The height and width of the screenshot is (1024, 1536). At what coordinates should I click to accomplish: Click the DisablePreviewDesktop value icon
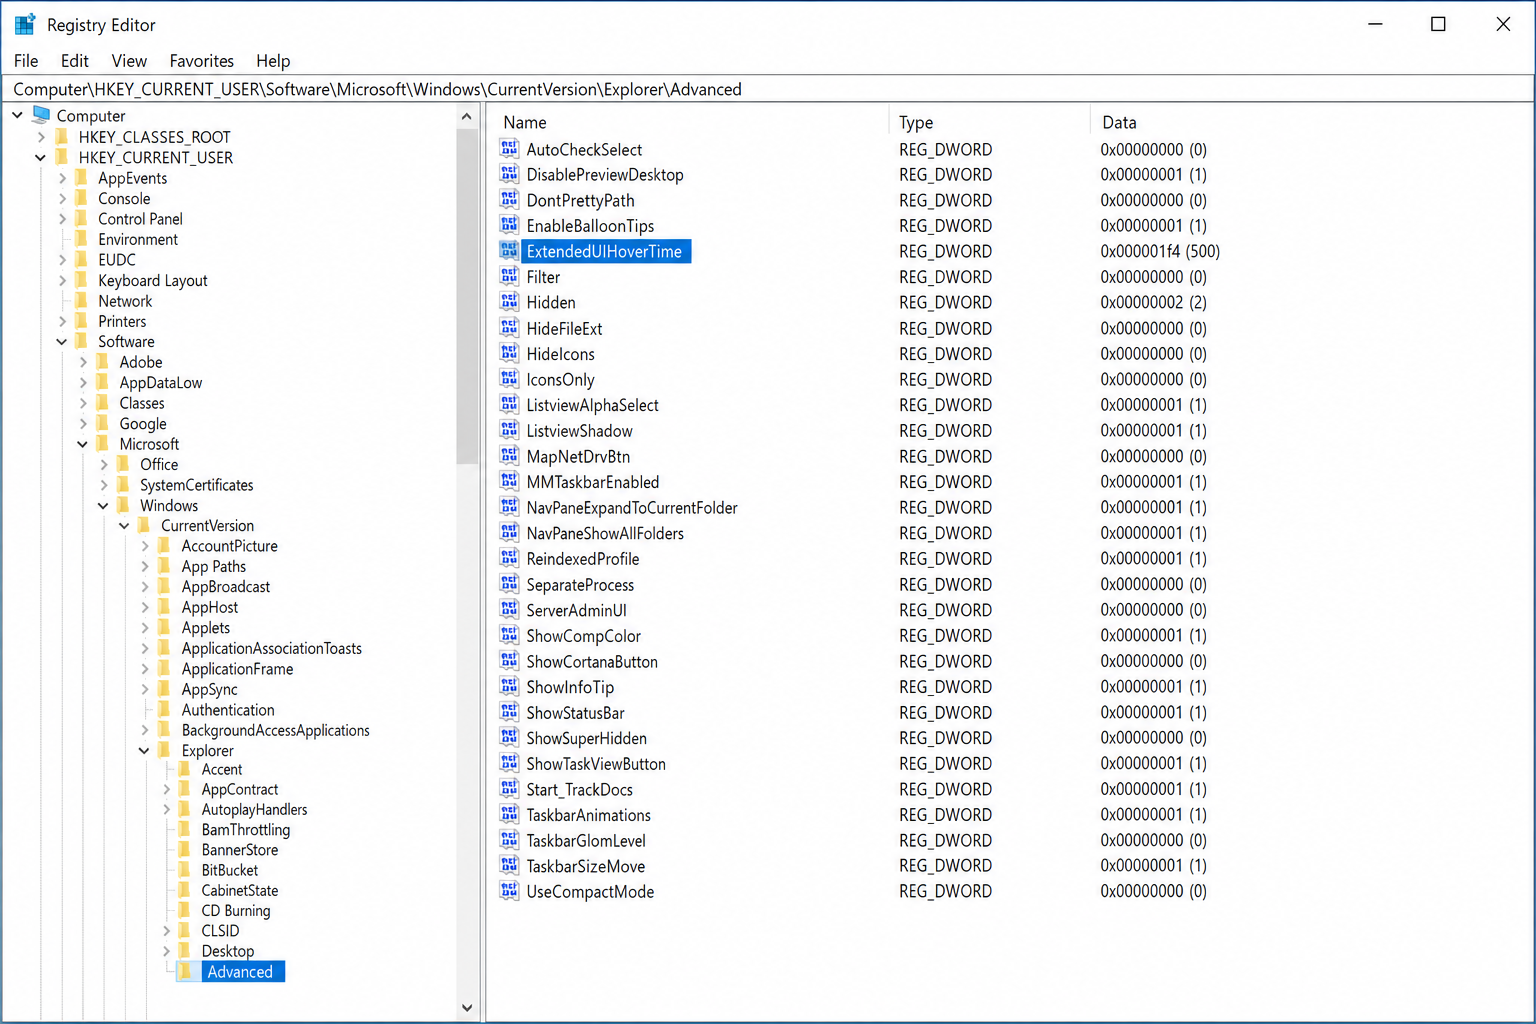(509, 174)
